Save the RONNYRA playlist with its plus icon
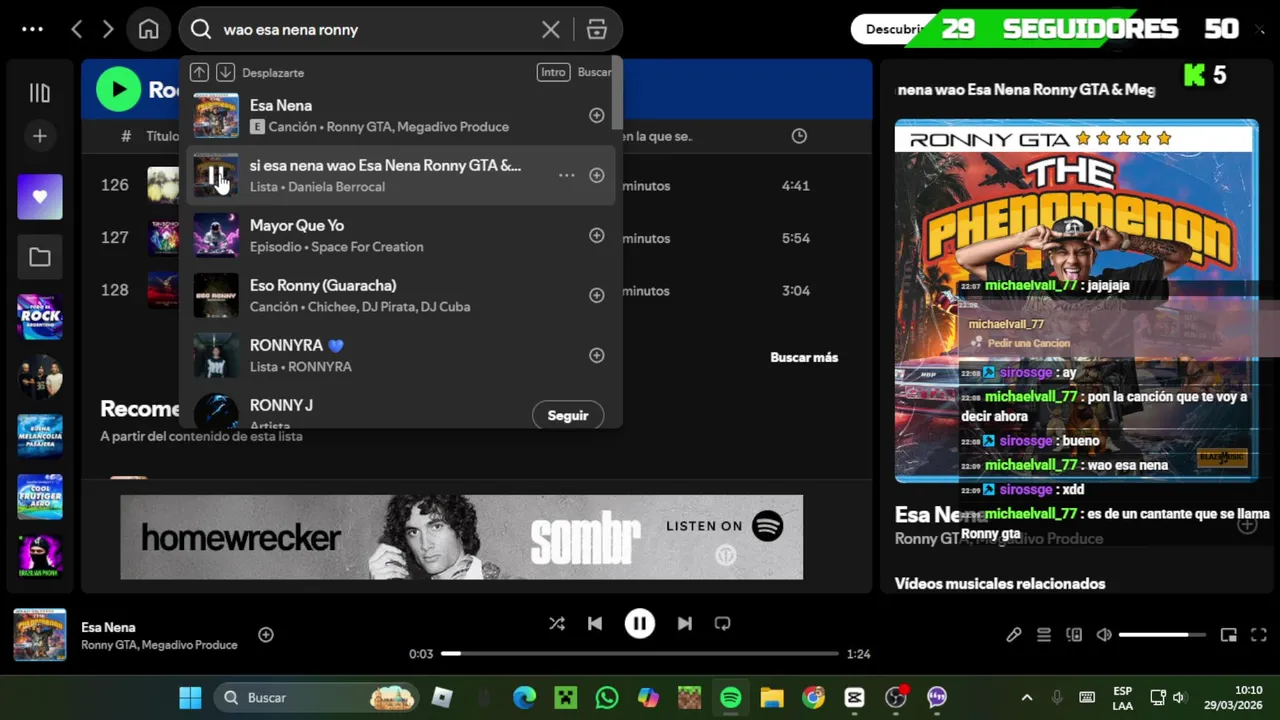The image size is (1280, 720). (x=597, y=355)
